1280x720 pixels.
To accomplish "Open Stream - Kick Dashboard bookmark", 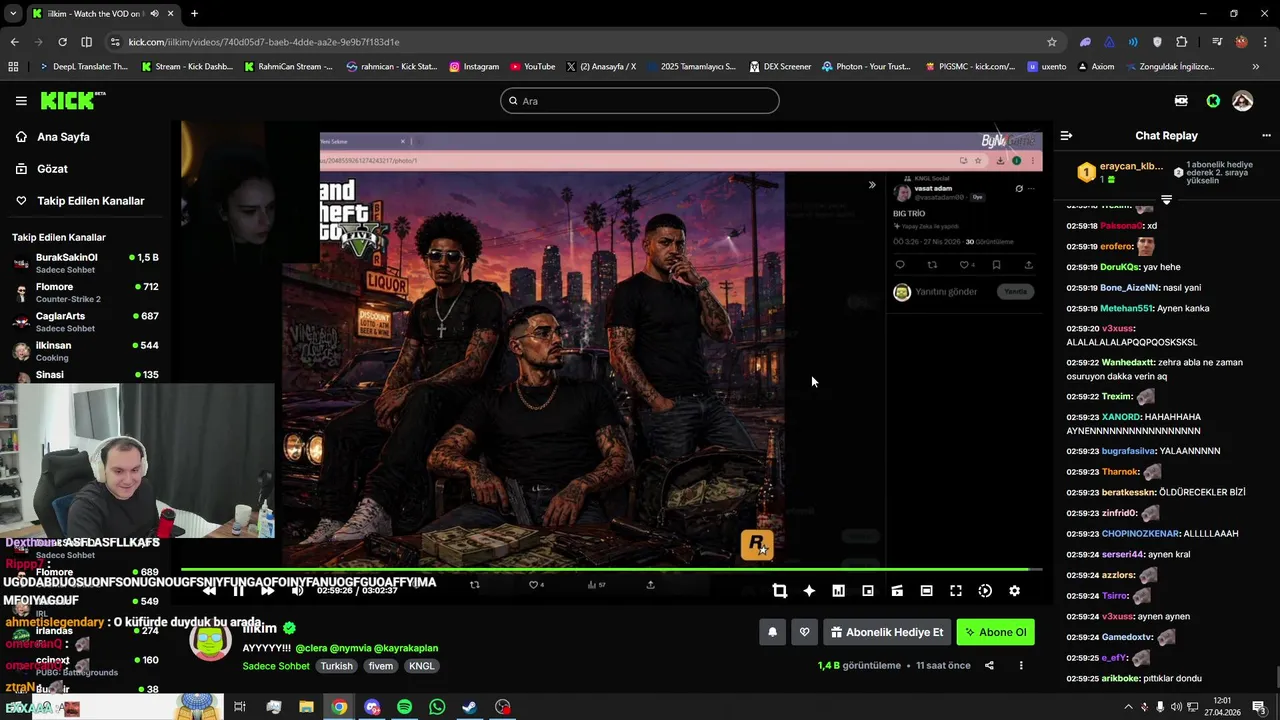I will click(x=187, y=67).
